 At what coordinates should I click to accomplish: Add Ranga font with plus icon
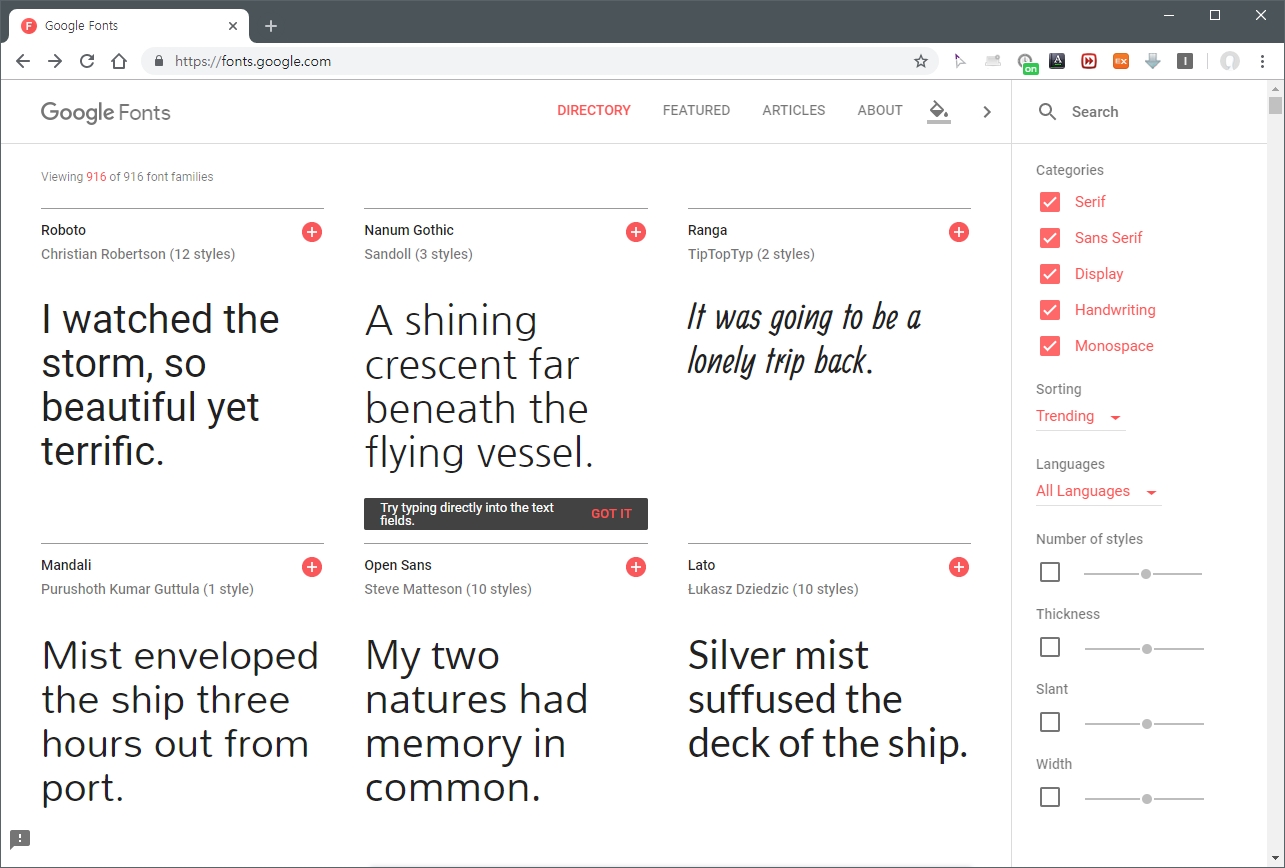958,232
